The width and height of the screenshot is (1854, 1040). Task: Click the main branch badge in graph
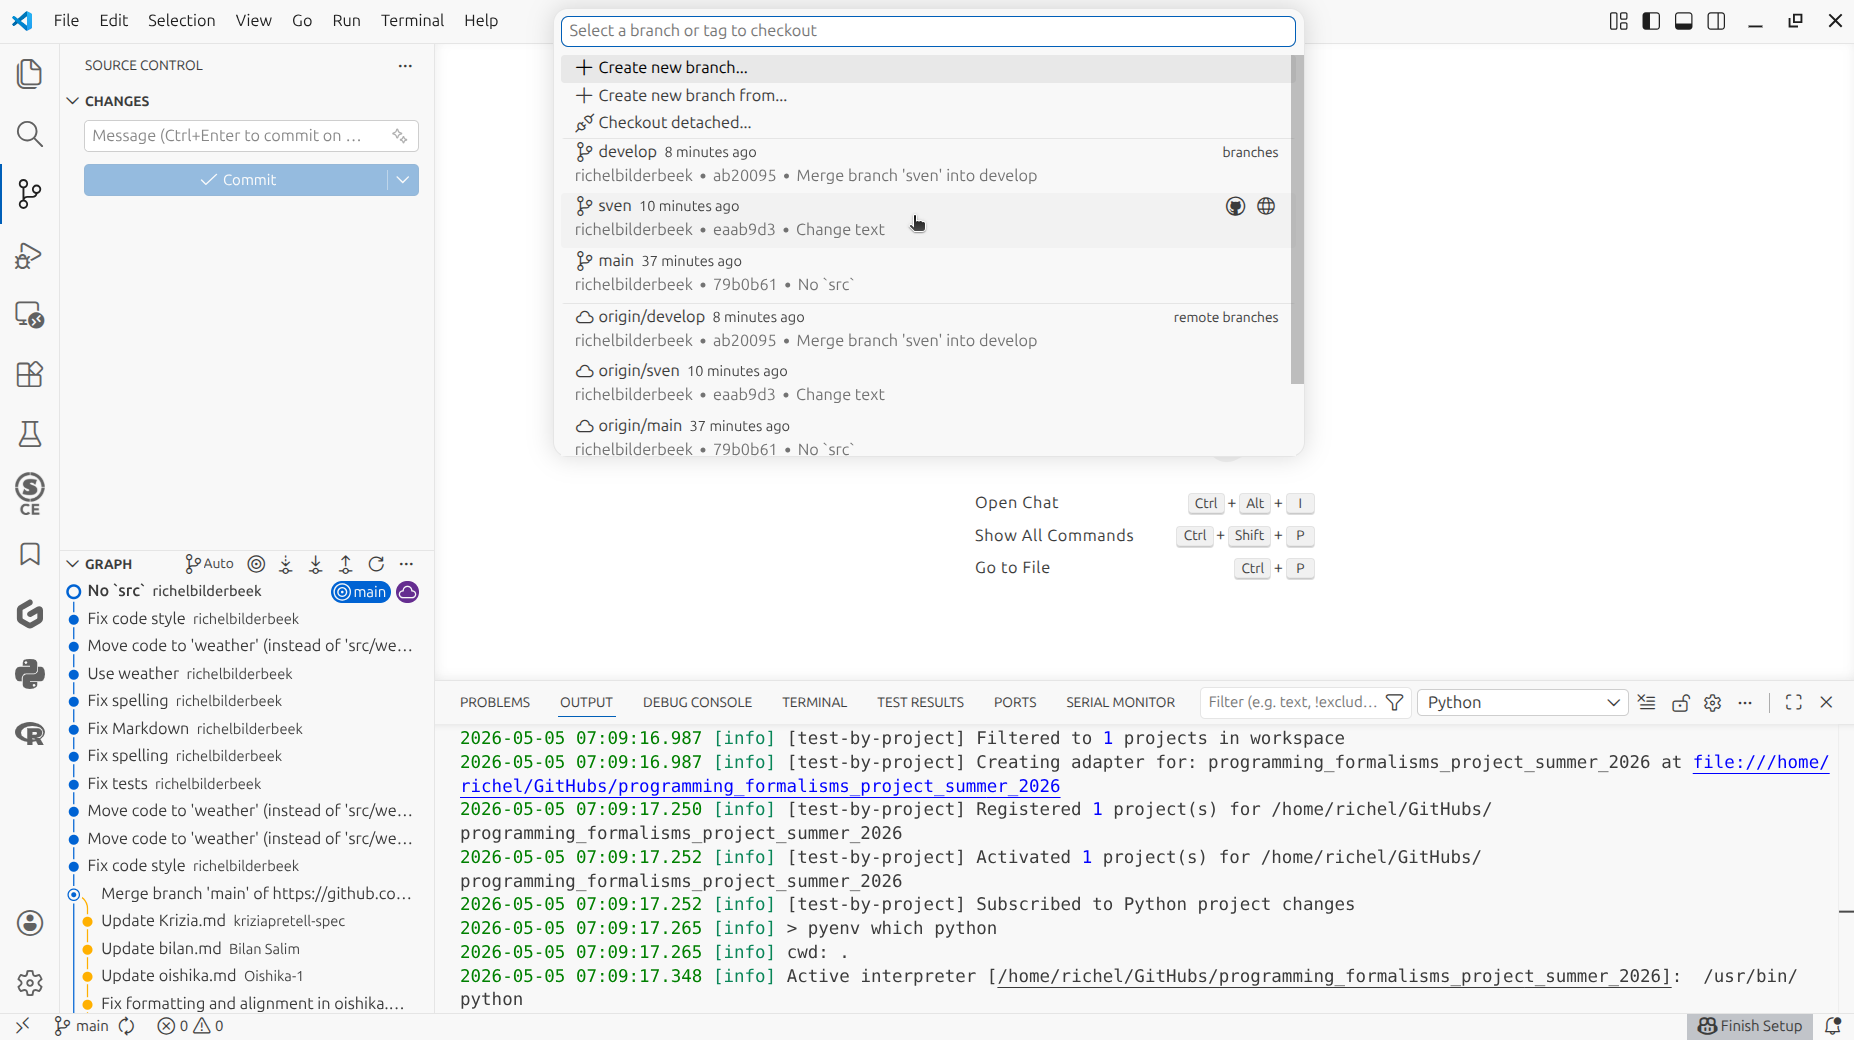click(361, 592)
